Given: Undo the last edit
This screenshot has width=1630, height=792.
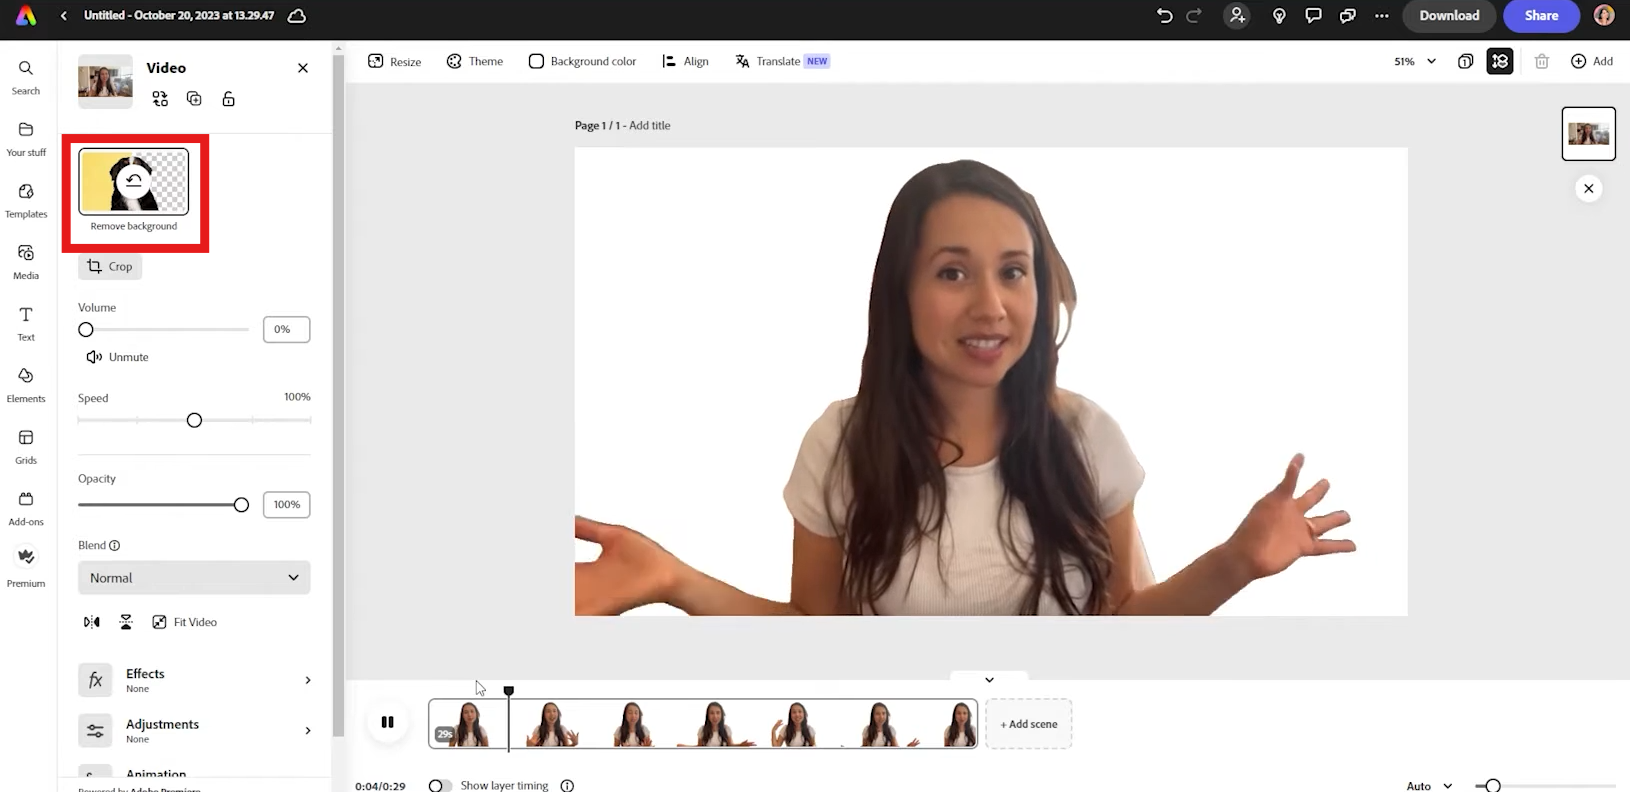Looking at the screenshot, I should (1164, 16).
